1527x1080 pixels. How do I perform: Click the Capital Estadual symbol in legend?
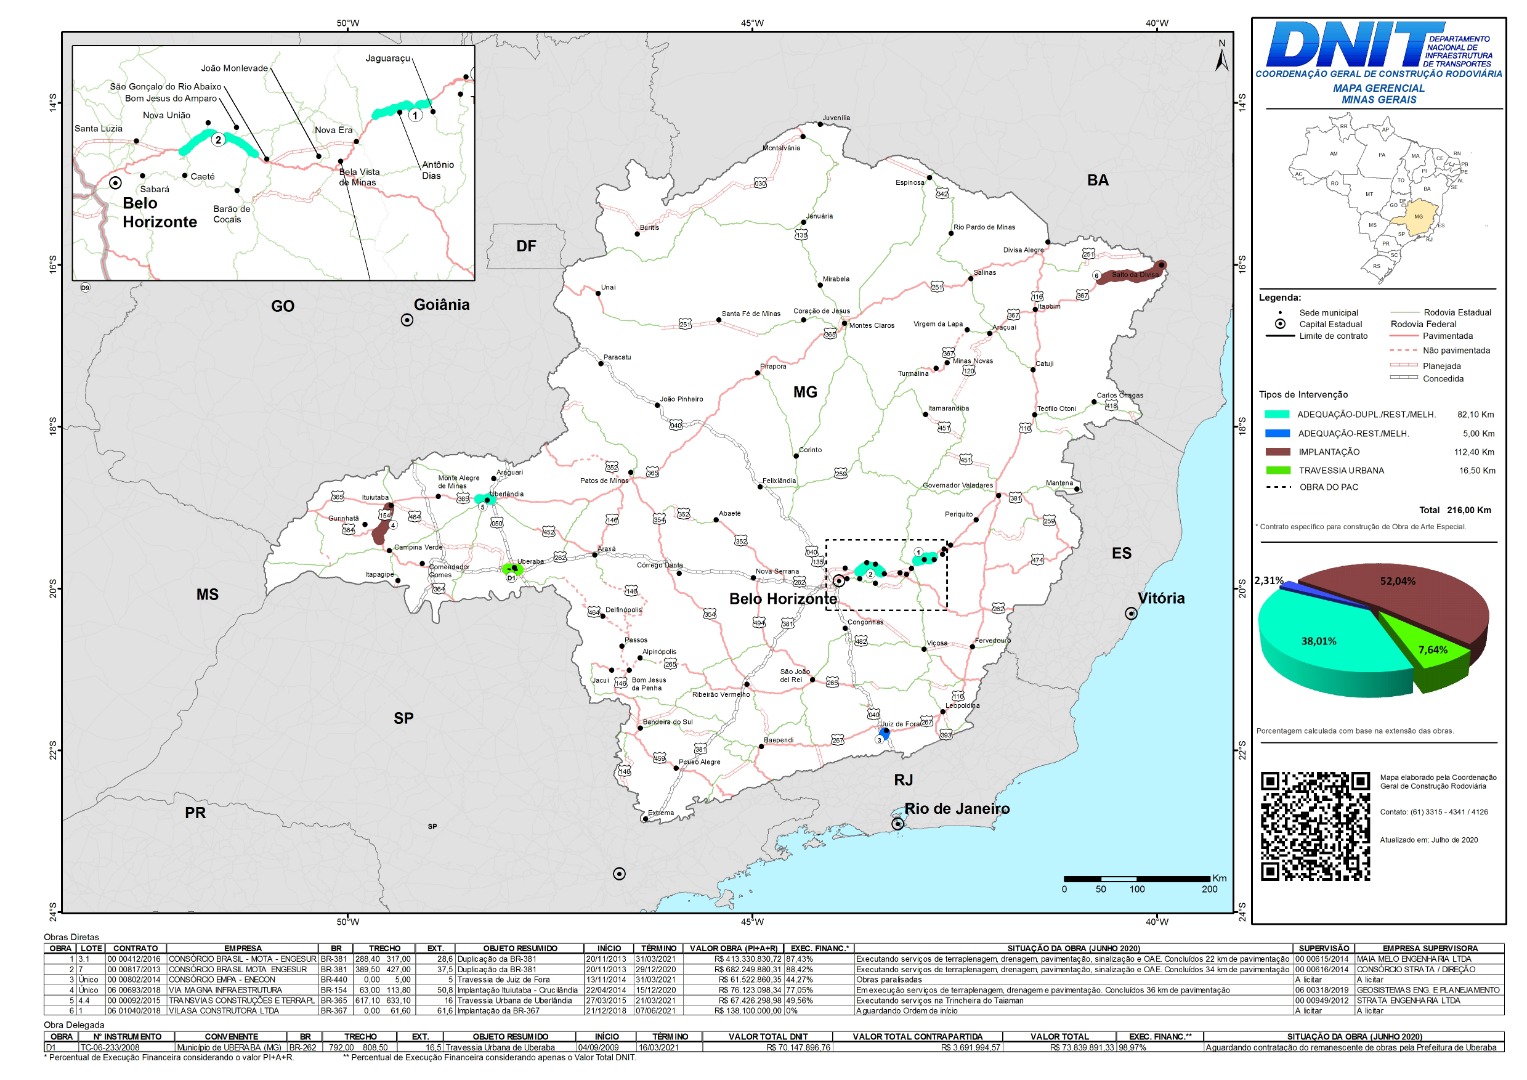1280,324
